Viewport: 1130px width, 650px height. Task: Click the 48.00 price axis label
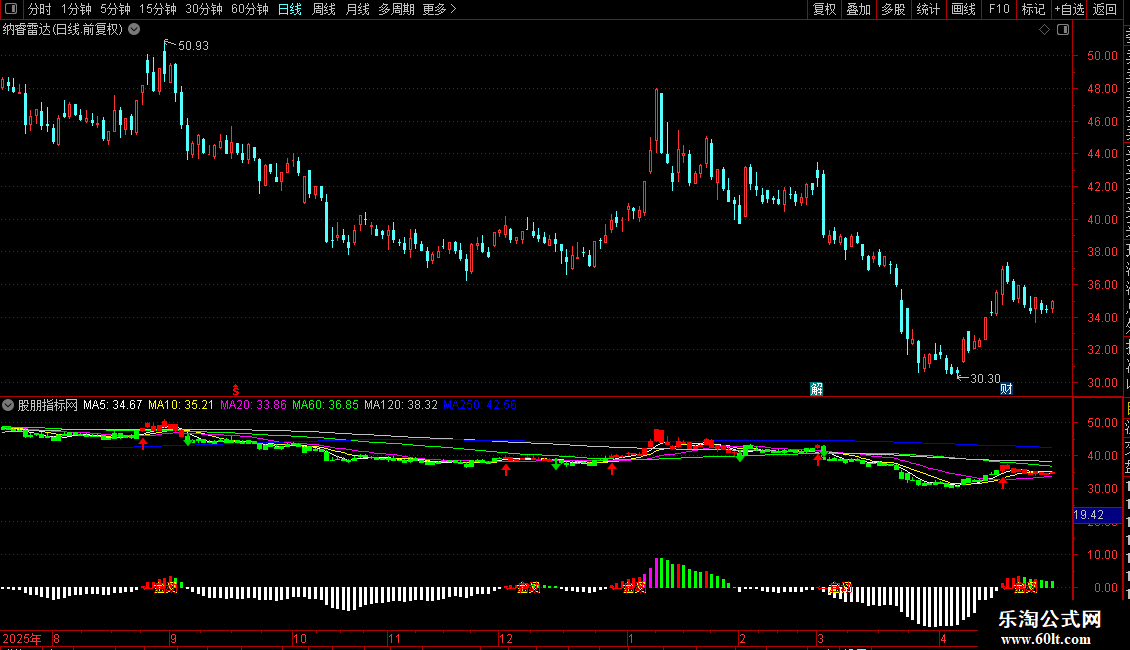(1103, 89)
